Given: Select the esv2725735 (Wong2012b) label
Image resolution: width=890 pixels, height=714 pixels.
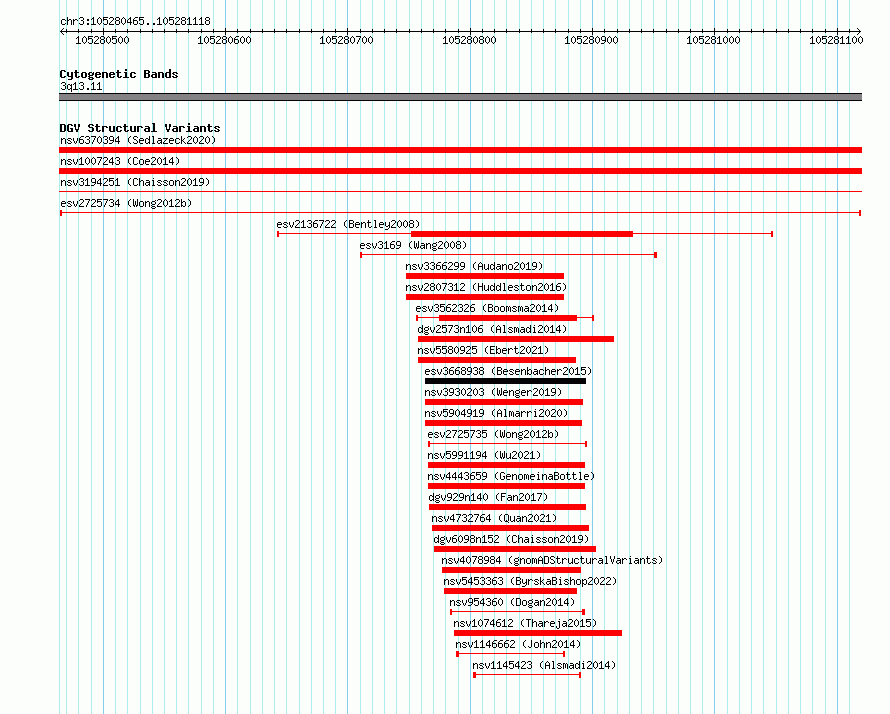Looking at the screenshot, I should click(x=493, y=434).
